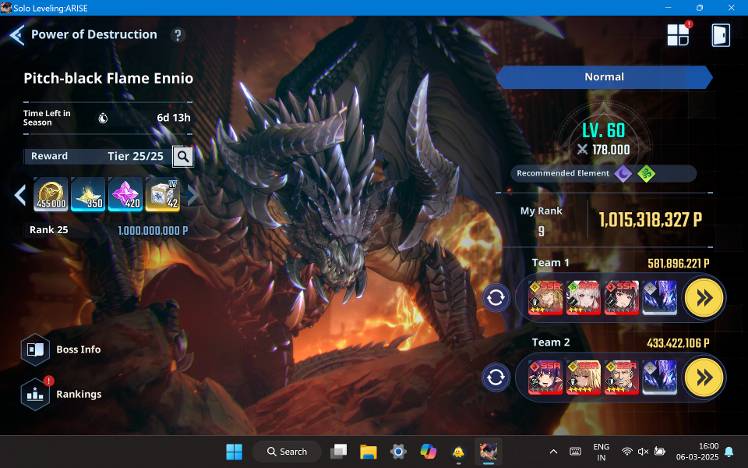
Task: Select the Normal difficulty tab
Action: click(604, 77)
